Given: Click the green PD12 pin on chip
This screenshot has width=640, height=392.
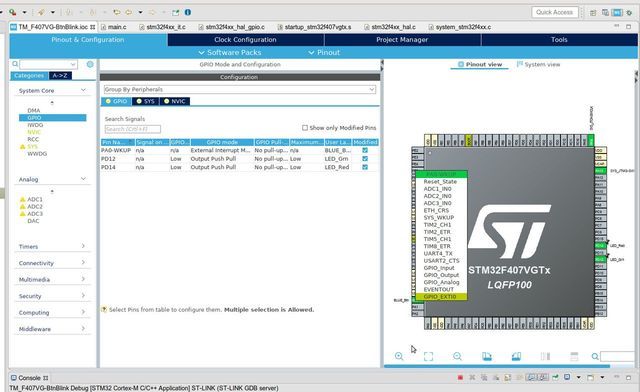Looking at the screenshot, I should click(600, 259).
